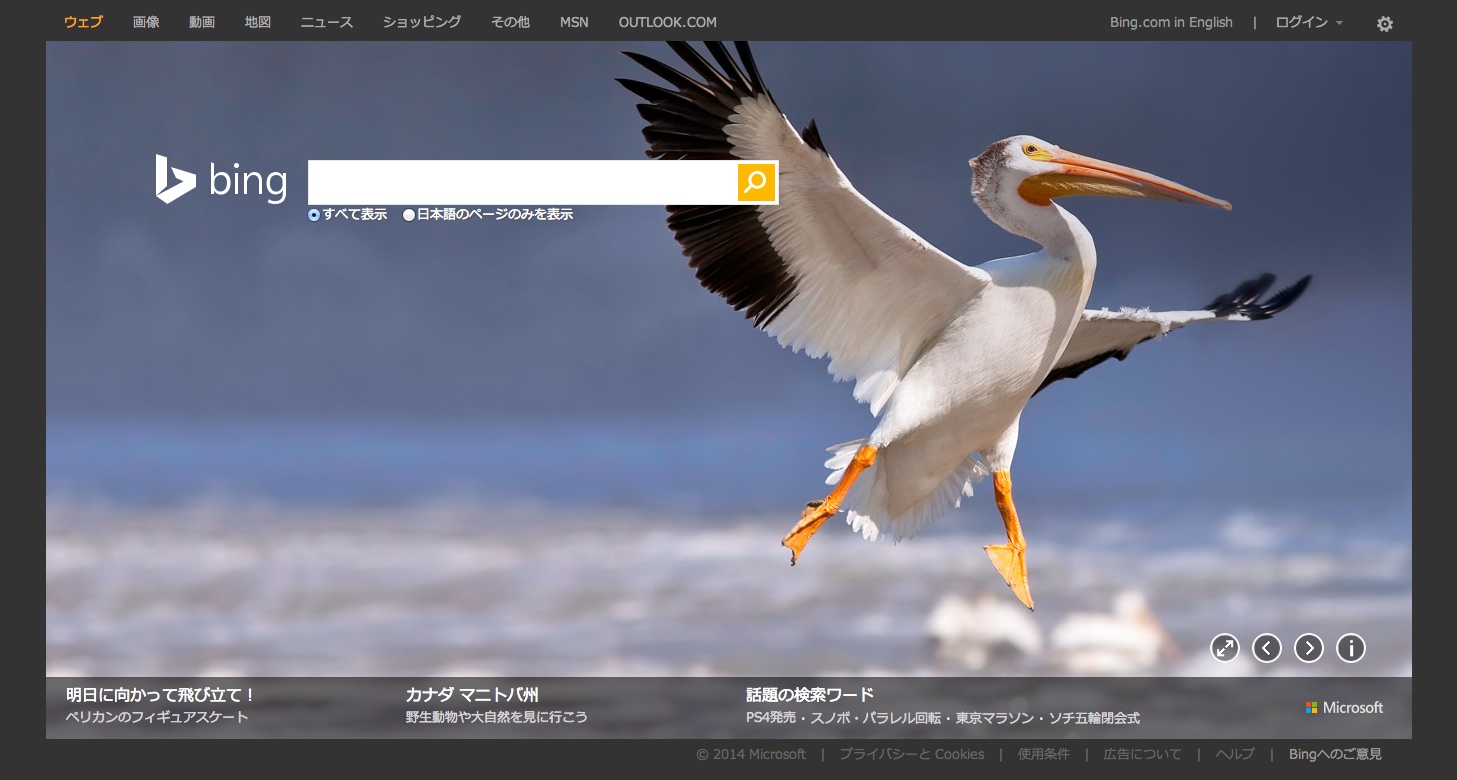
Task: Advance to next background image
Action: (x=1308, y=648)
